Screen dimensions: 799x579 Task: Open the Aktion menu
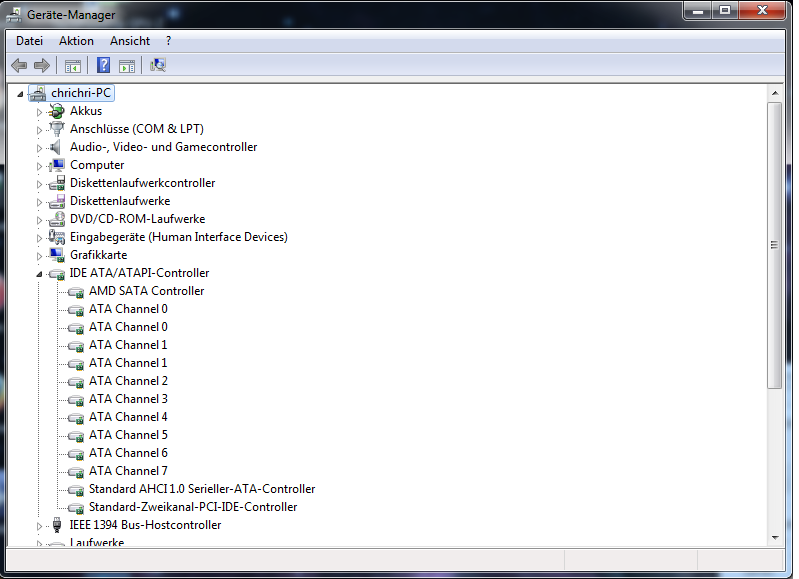click(76, 41)
